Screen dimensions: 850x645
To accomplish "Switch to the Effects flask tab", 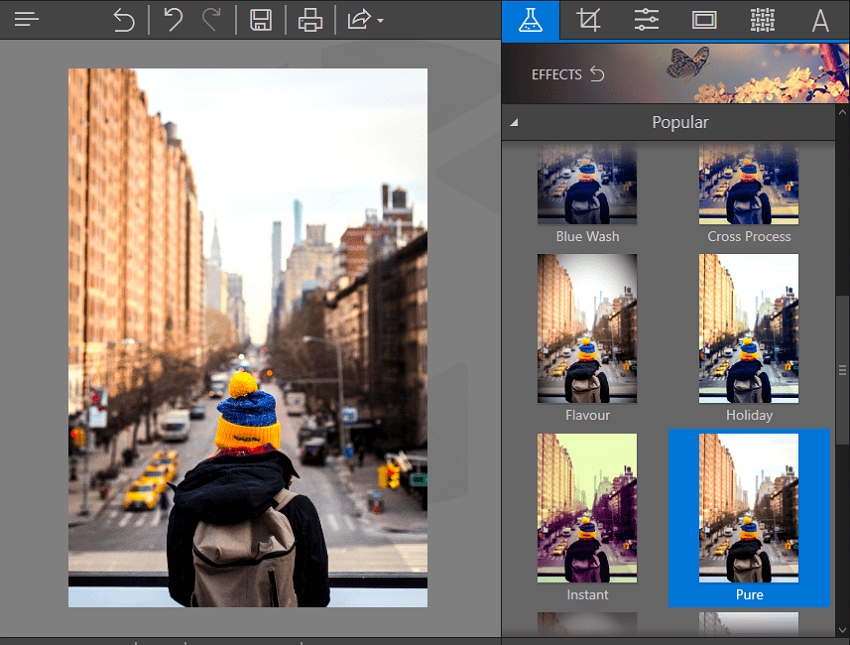I will pyautogui.click(x=530, y=20).
